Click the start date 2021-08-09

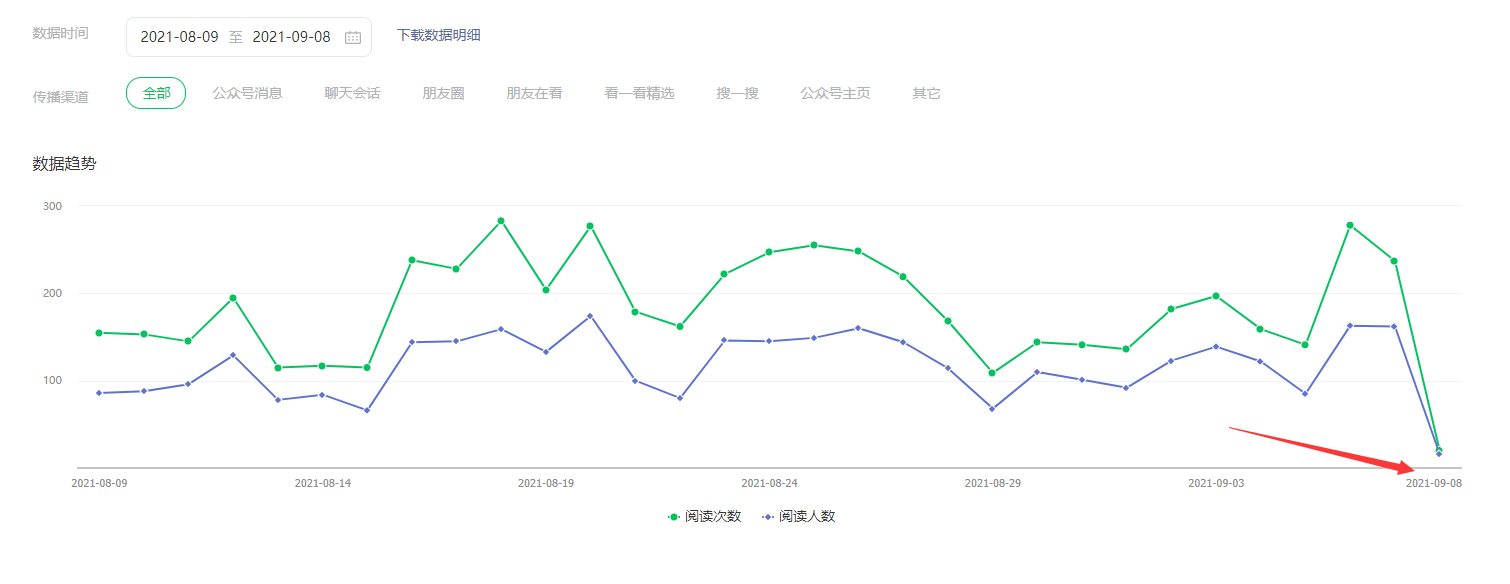click(x=179, y=37)
